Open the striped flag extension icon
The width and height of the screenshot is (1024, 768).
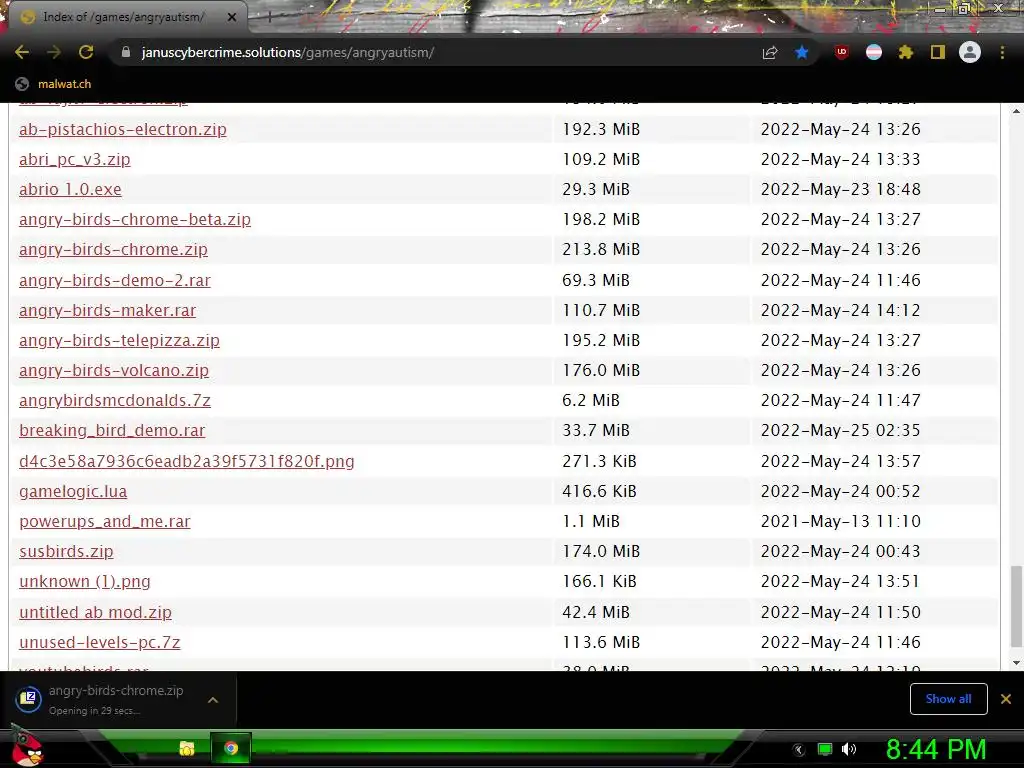[x=874, y=52]
